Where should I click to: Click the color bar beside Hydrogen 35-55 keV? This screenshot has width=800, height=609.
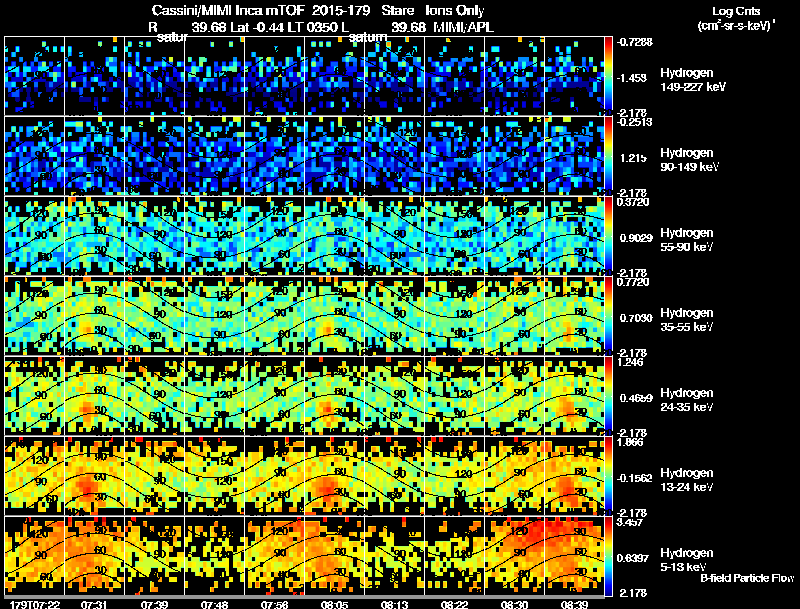click(608, 316)
